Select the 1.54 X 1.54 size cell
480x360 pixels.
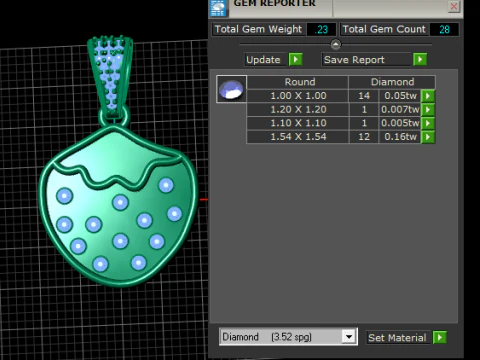[x=298, y=137]
